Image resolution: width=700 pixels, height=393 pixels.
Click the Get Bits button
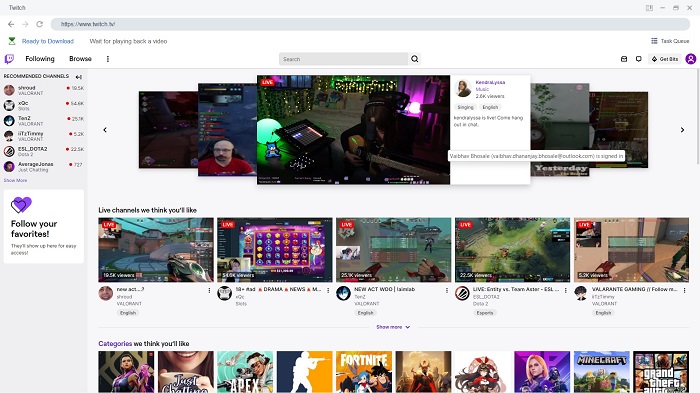coord(665,59)
